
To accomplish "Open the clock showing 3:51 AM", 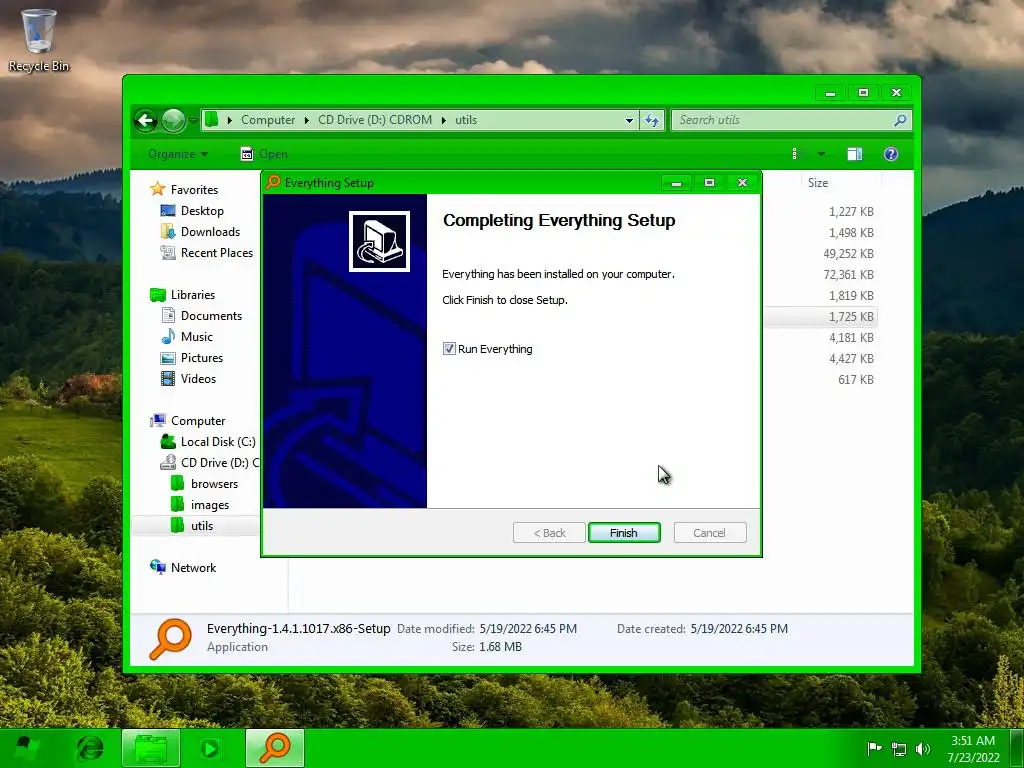I will [x=973, y=749].
